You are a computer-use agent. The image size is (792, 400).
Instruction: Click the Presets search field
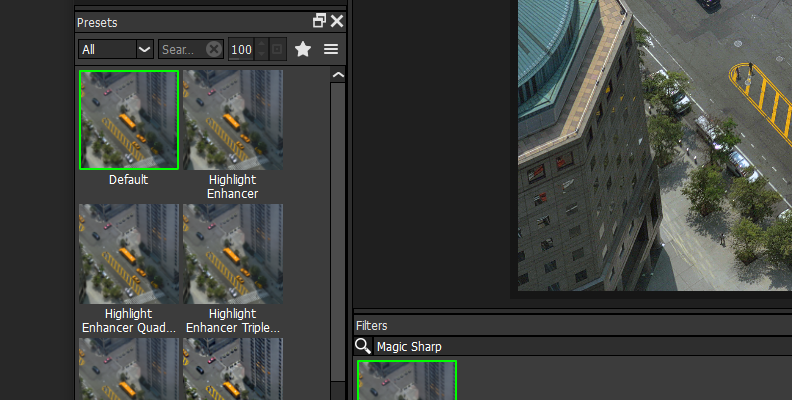(x=182, y=49)
